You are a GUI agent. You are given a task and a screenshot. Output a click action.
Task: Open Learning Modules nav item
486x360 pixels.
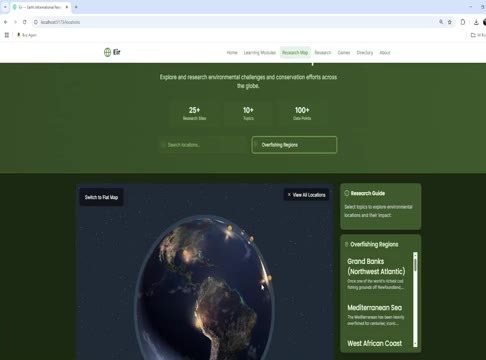[260, 53]
